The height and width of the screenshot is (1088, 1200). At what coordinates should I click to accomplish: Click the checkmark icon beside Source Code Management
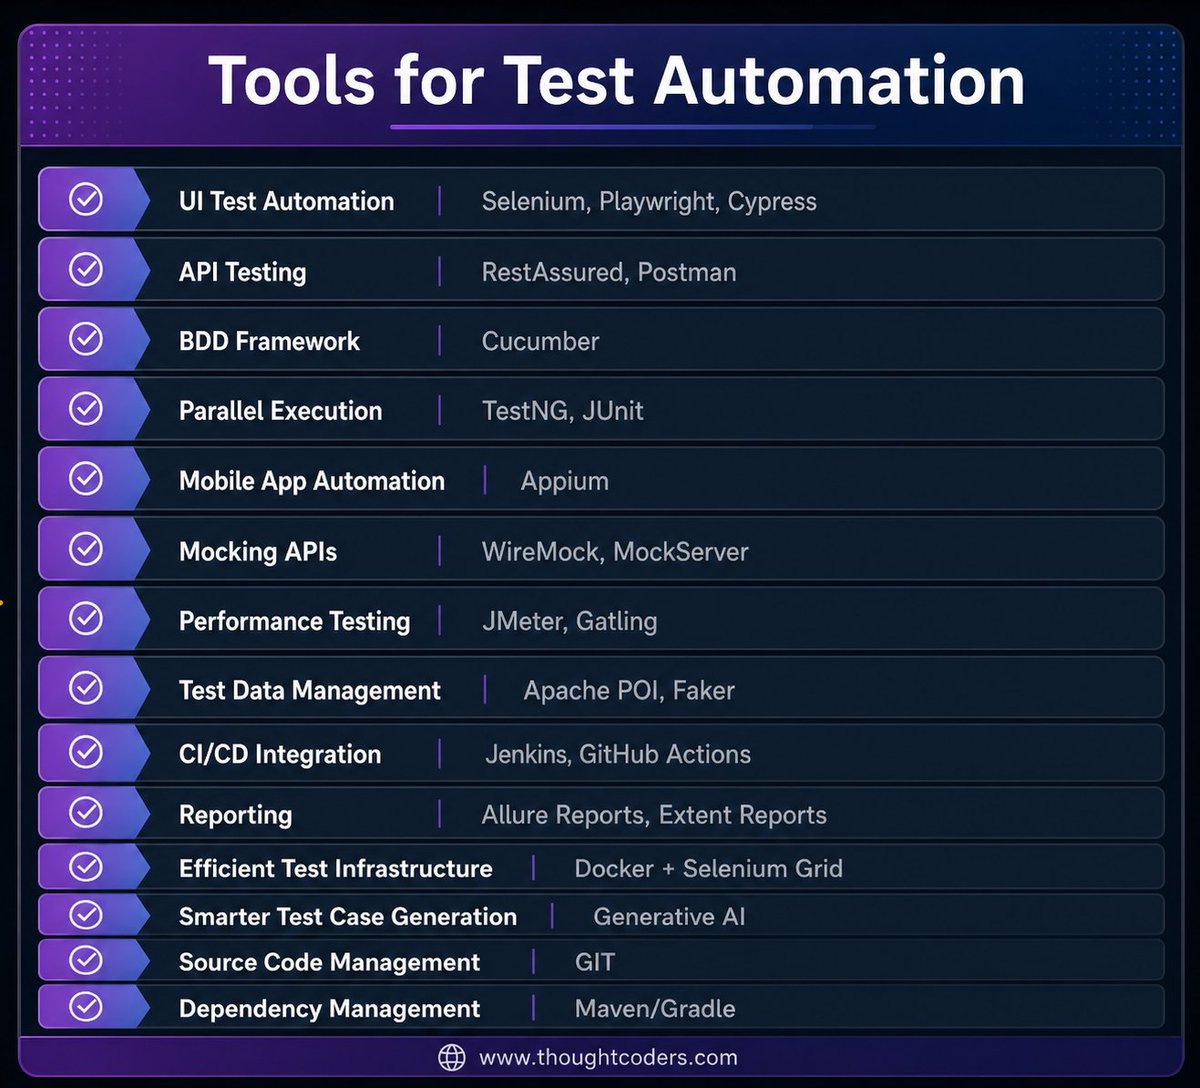[x=86, y=961]
